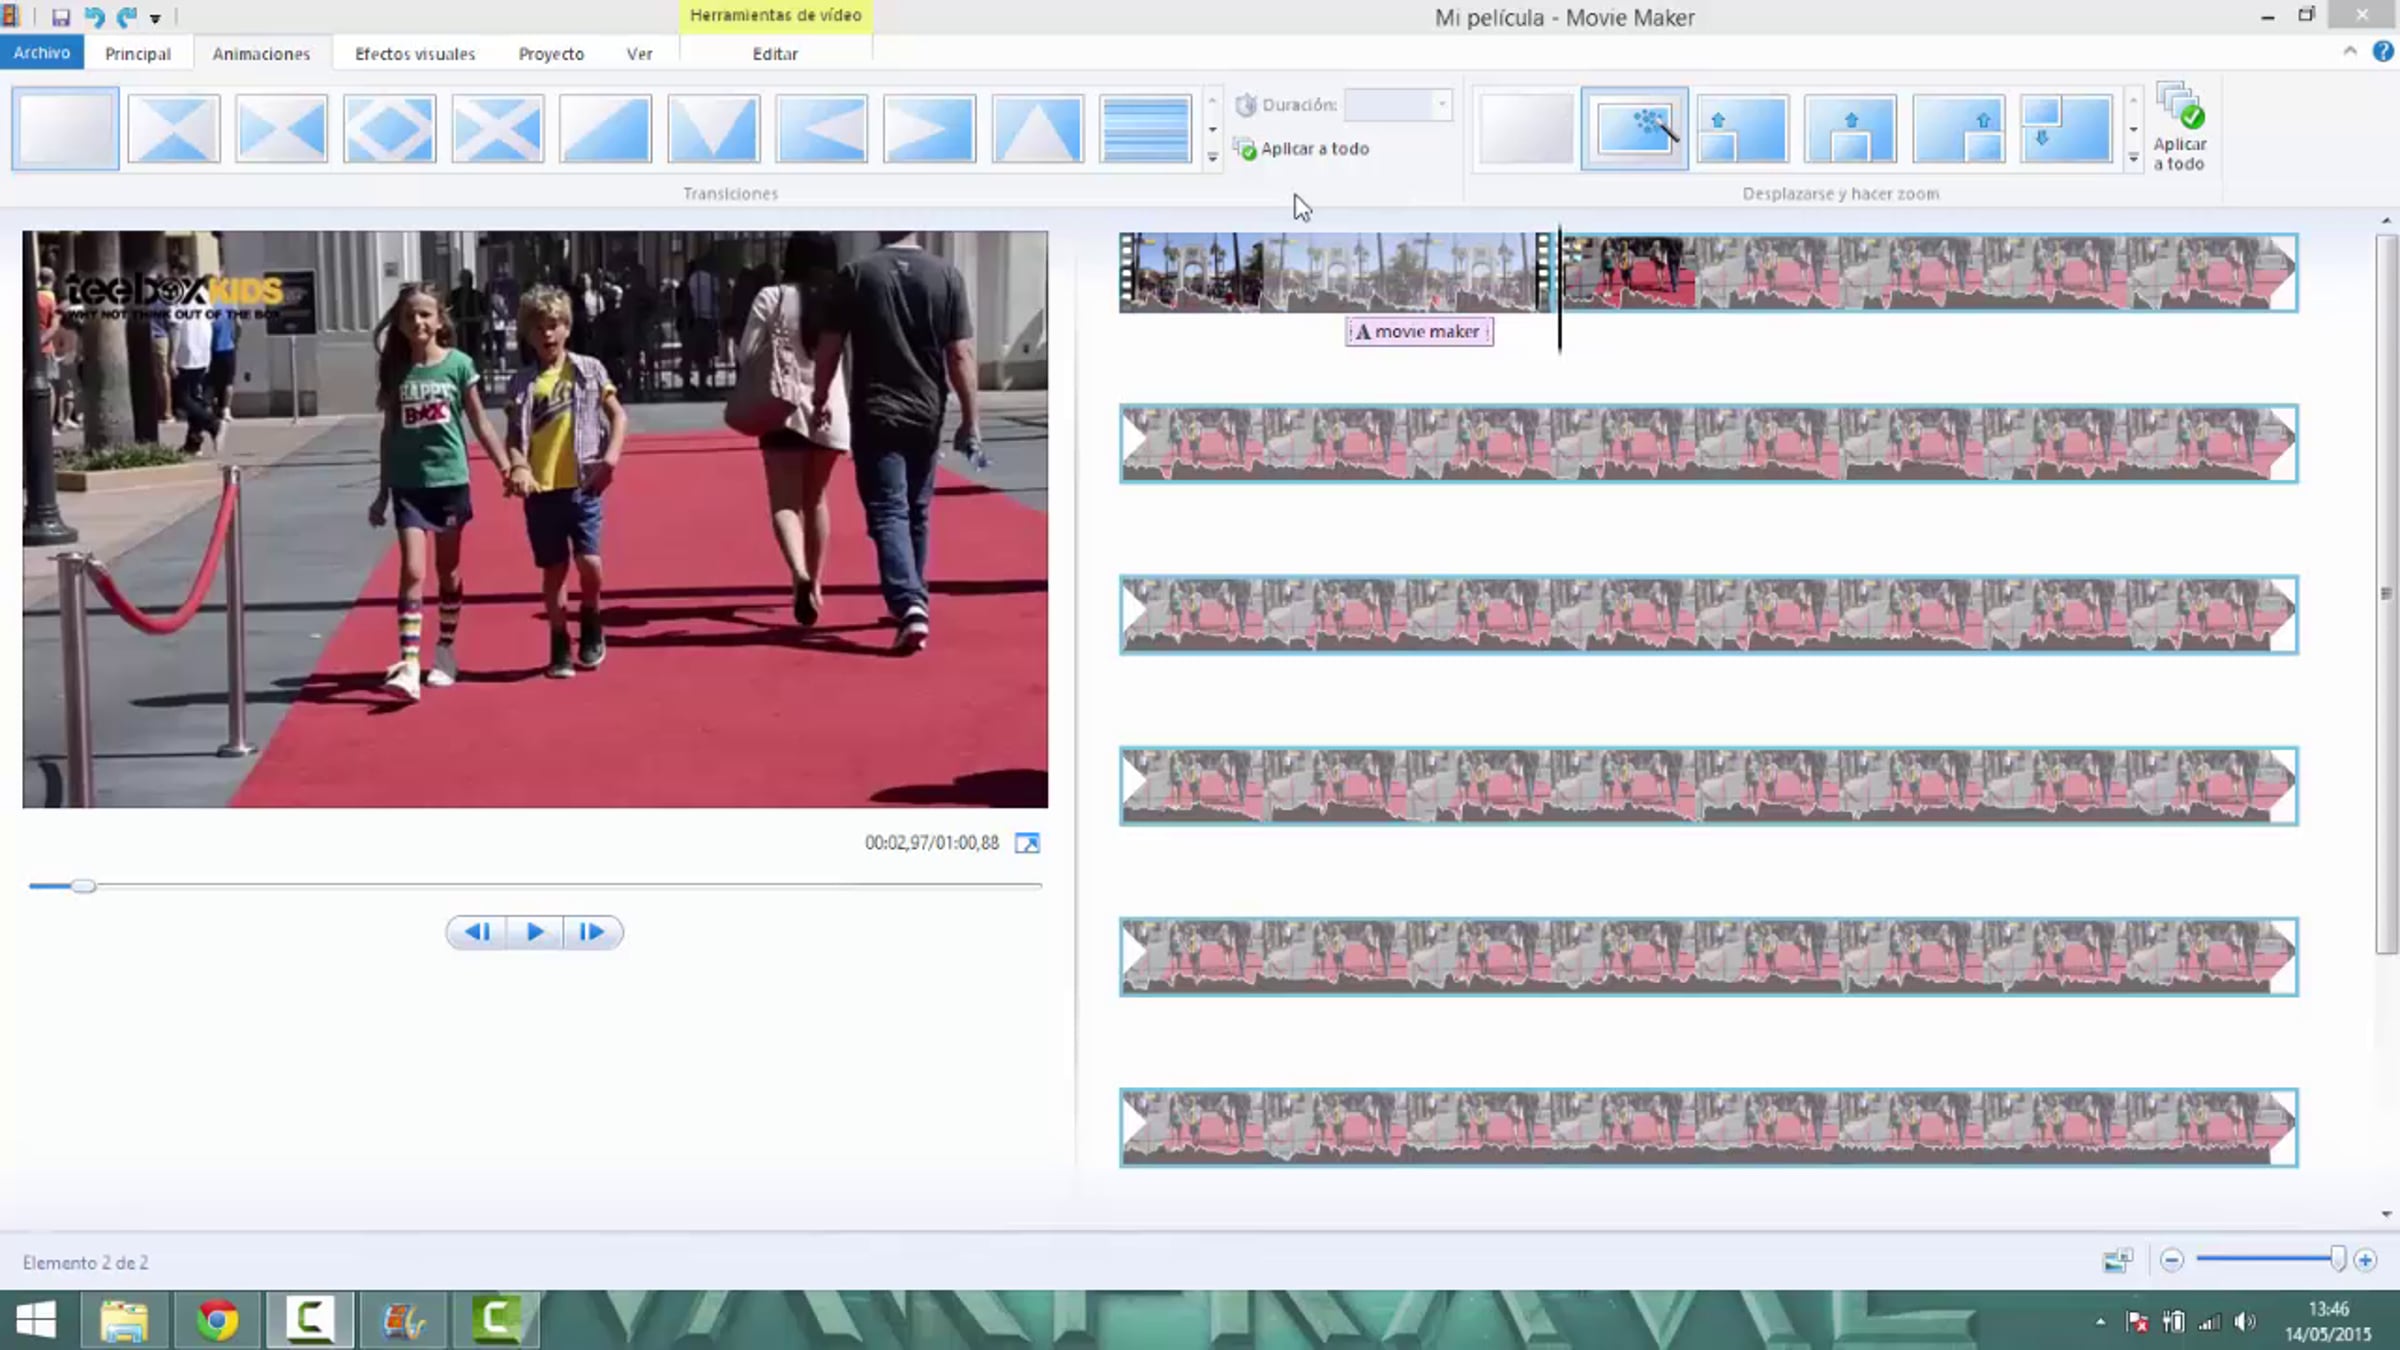Open Movie Maker help icon
This screenshot has width=2400, height=1350.
[x=2383, y=52]
